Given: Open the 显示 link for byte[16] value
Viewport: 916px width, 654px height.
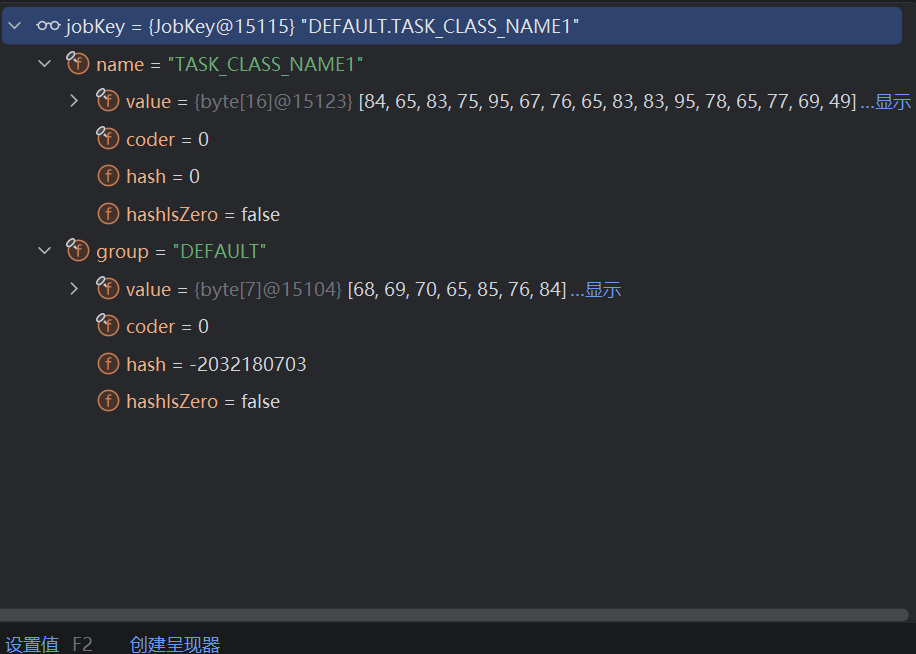Looking at the screenshot, I should coord(893,102).
